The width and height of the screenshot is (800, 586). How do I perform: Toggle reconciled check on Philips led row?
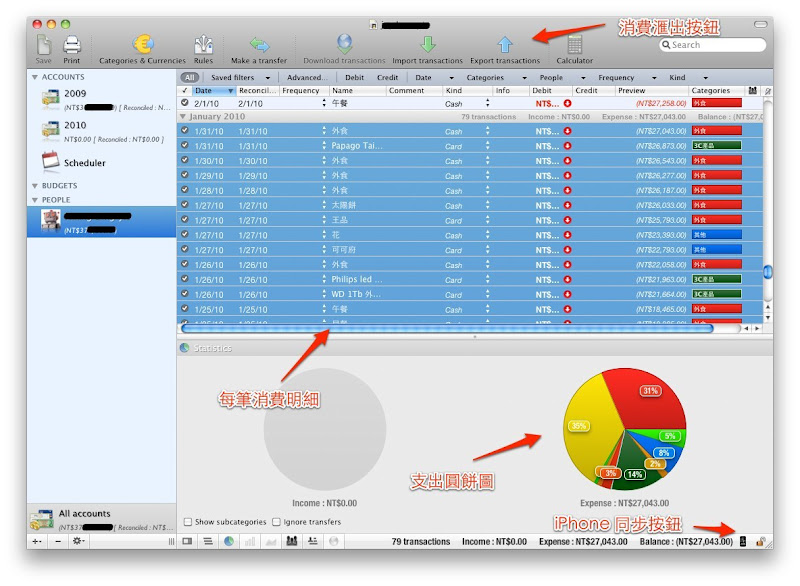coord(185,279)
